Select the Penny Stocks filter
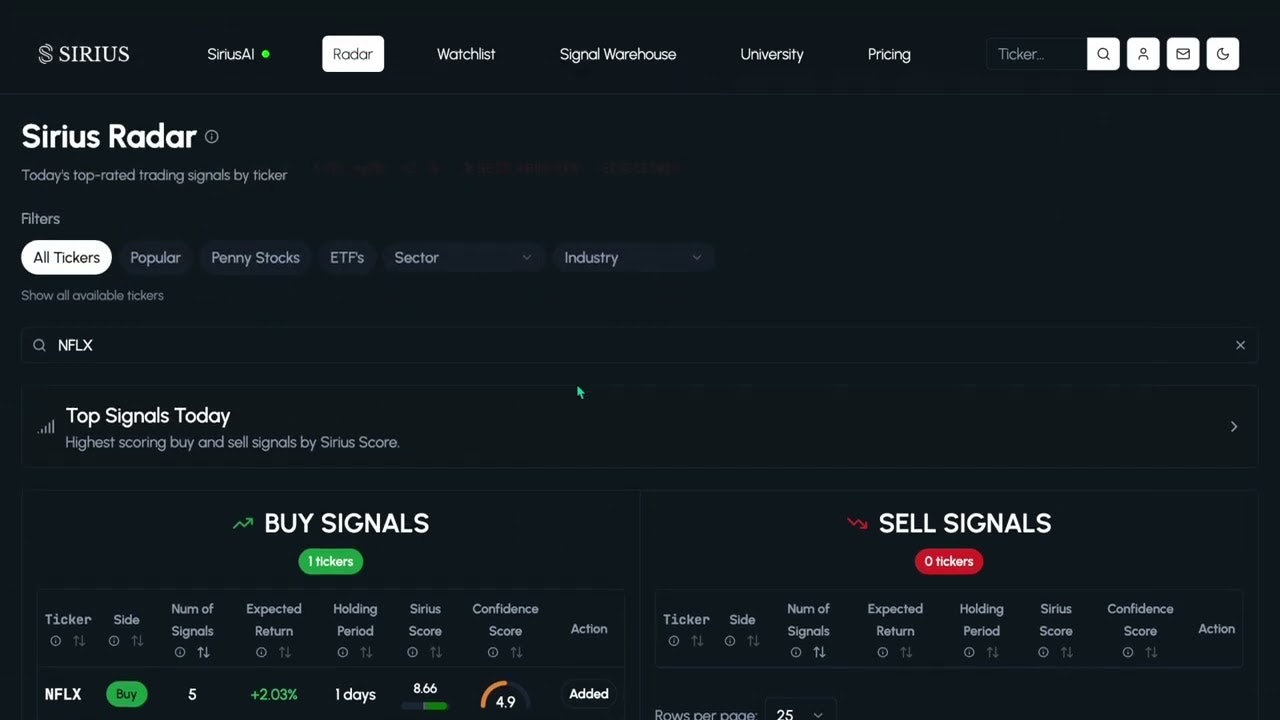 click(255, 257)
